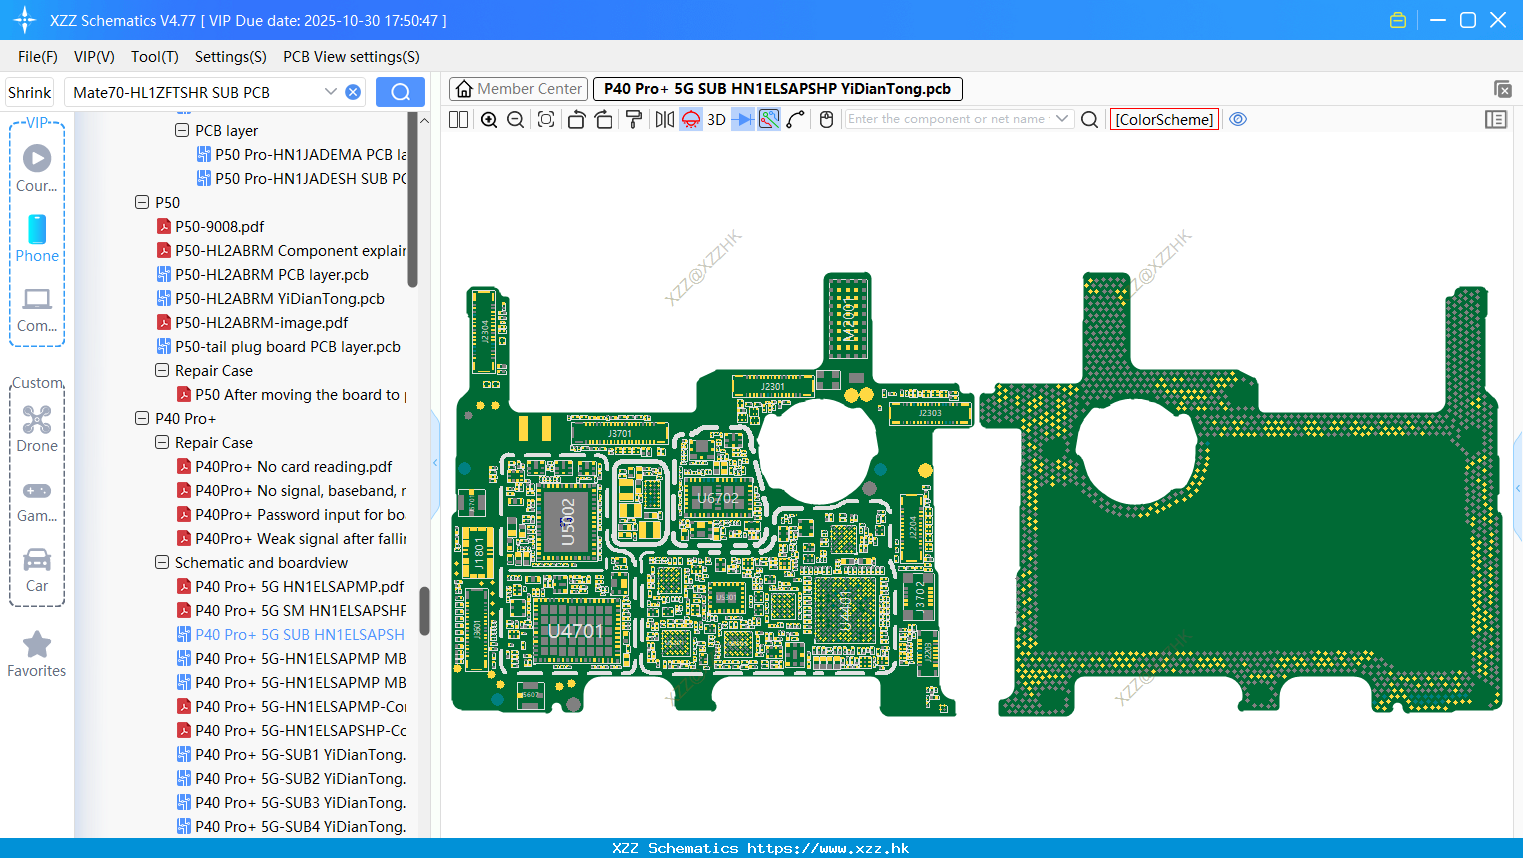This screenshot has height=858, width=1523.
Task: Collapse the PCB layer tree node
Action: click(x=182, y=130)
